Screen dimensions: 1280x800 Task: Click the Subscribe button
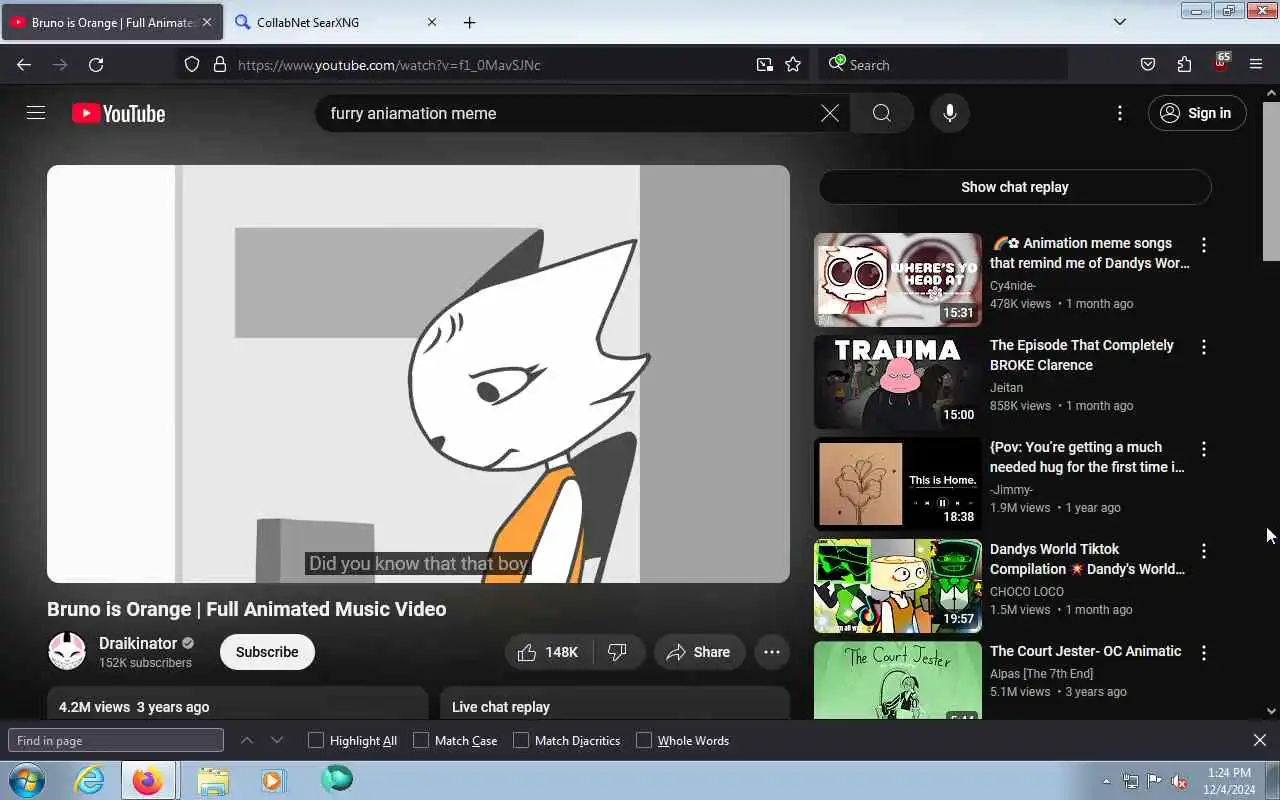(267, 652)
